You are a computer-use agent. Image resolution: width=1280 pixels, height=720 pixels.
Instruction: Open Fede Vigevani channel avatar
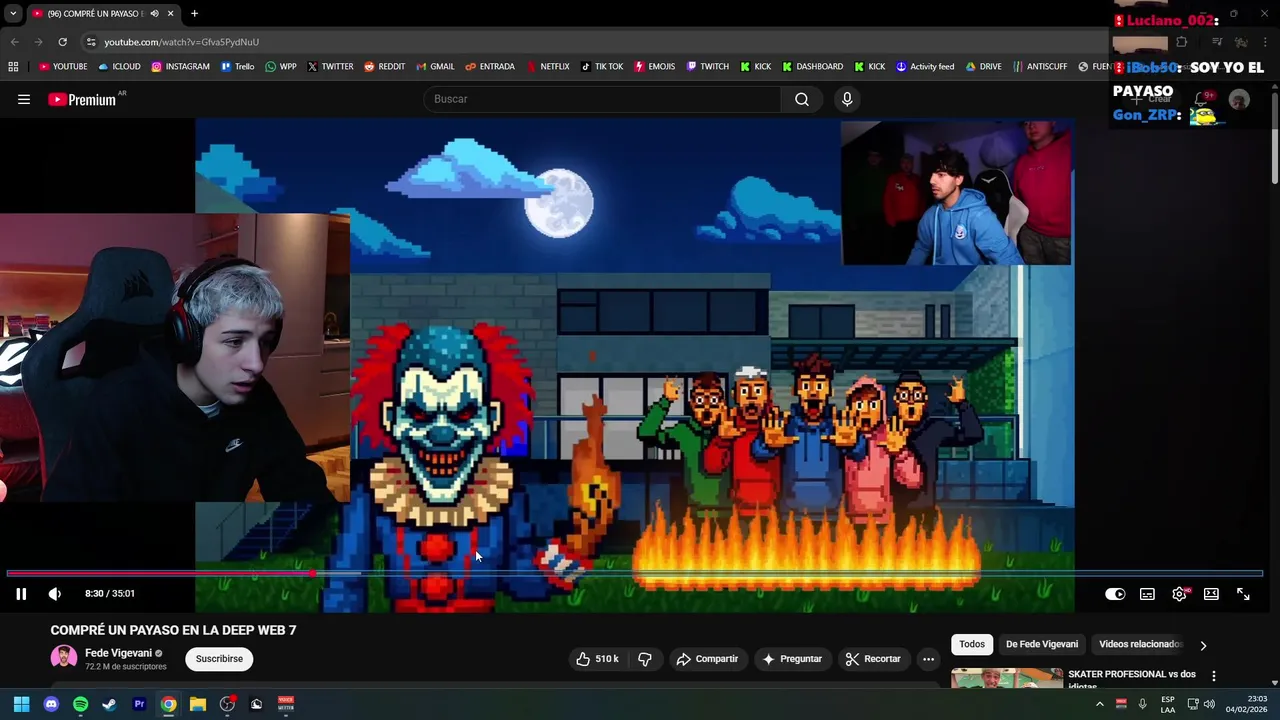pyautogui.click(x=64, y=658)
